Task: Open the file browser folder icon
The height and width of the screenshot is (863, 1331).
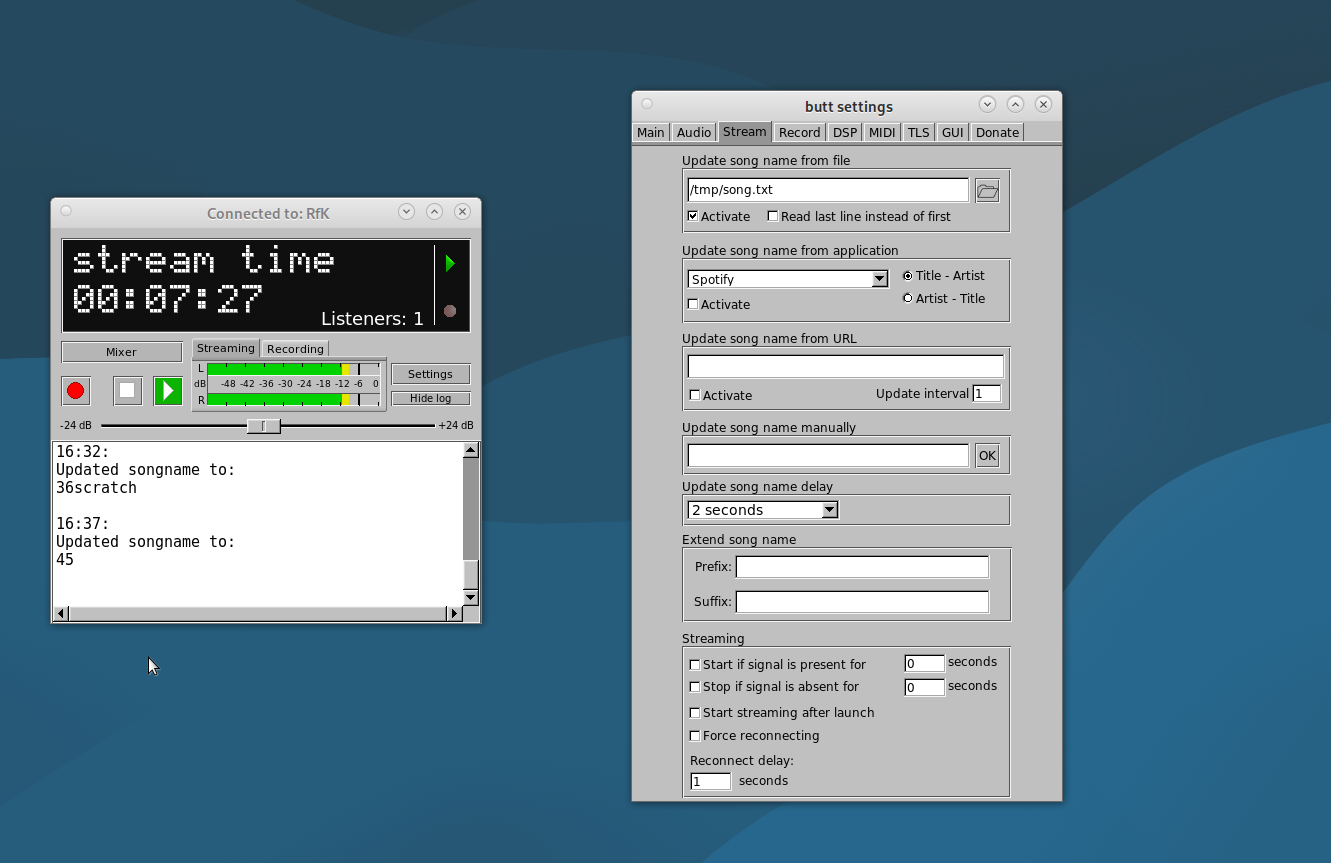Action: (x=987, y=191)
